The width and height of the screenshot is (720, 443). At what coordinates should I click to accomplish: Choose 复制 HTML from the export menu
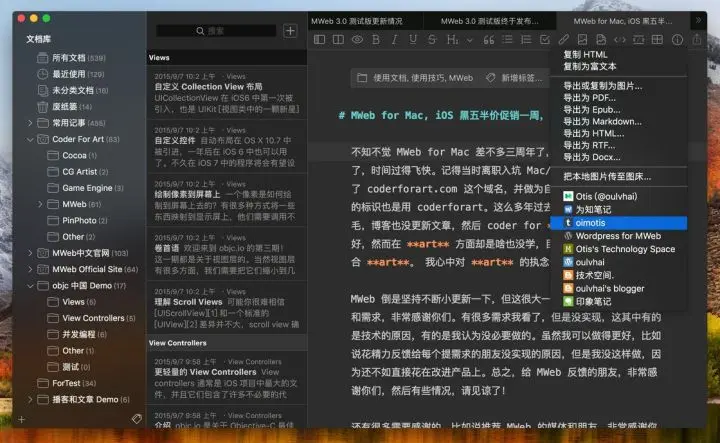click(x=619, y=55)
